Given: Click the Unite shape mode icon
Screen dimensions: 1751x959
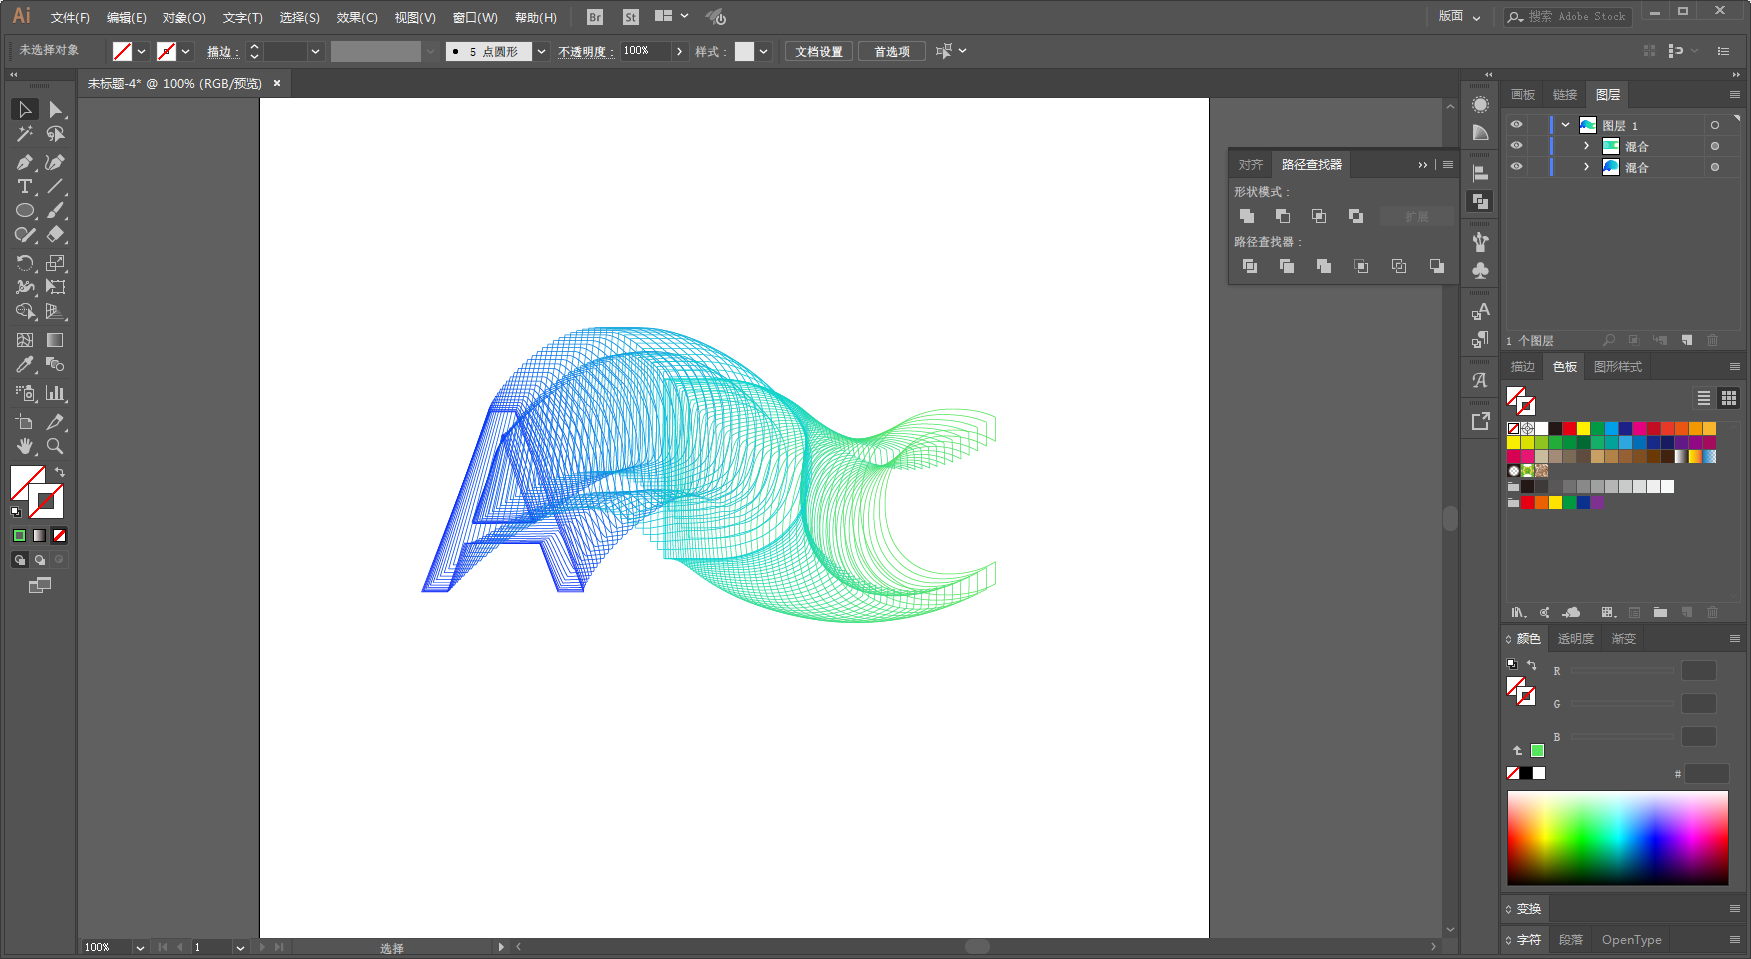Looking at the screenshot, I should point(1247,216).
